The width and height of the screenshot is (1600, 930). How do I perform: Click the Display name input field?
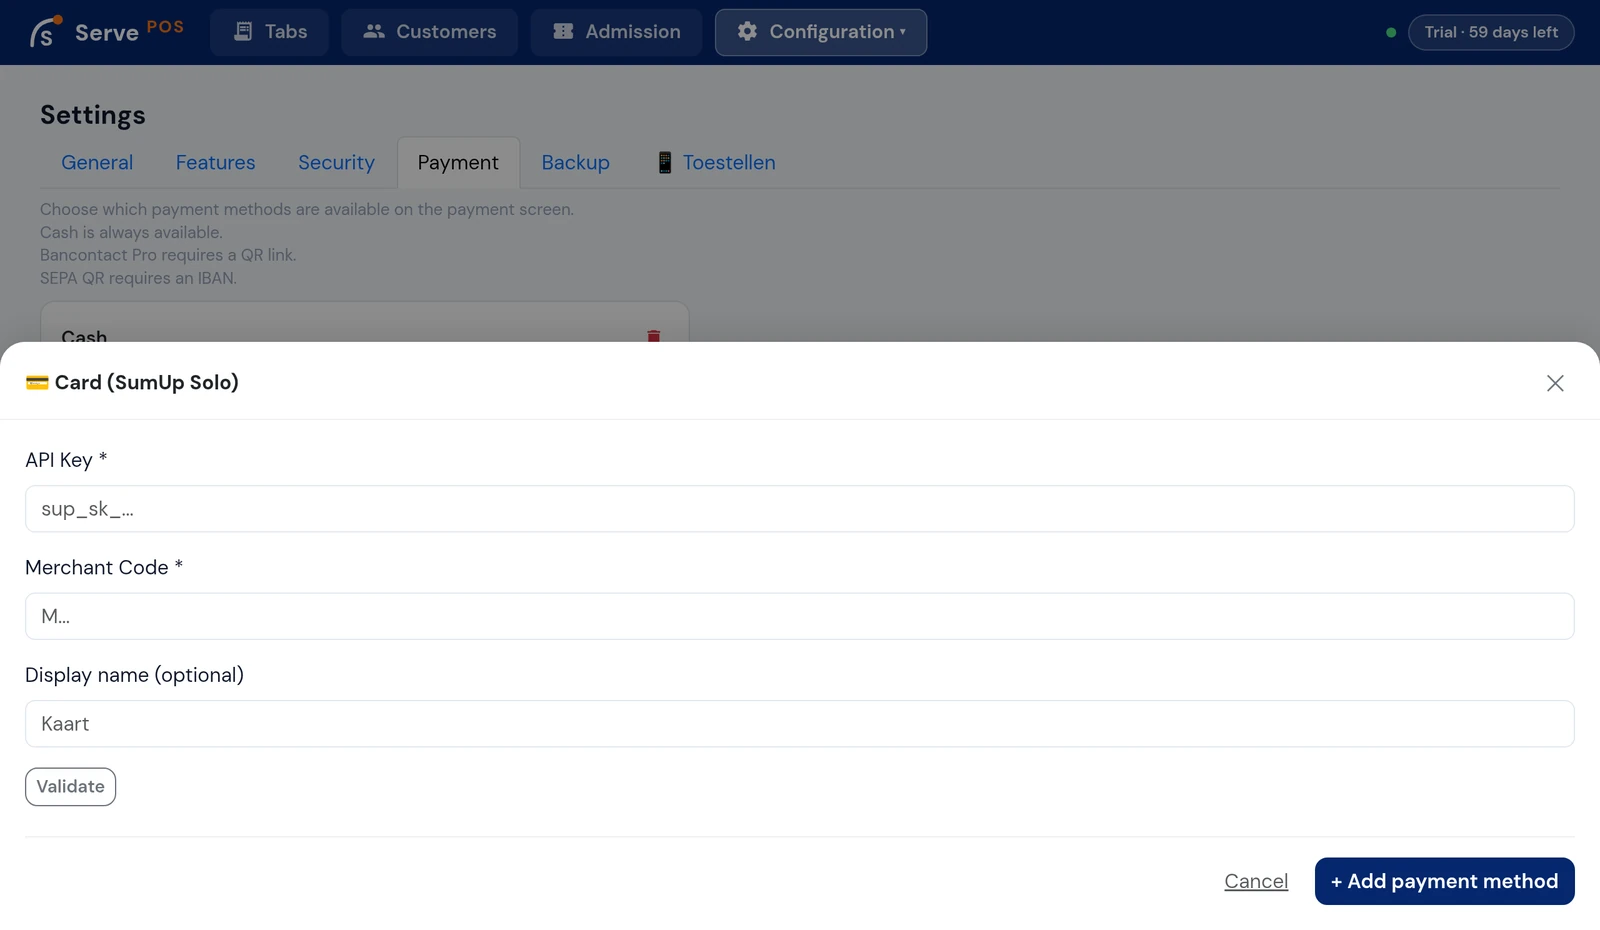800,724
